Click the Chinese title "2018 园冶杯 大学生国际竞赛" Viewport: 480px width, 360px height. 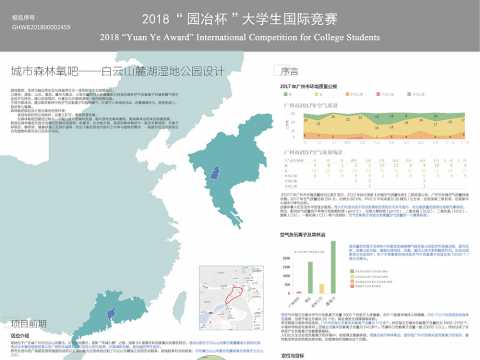(240, 19)
